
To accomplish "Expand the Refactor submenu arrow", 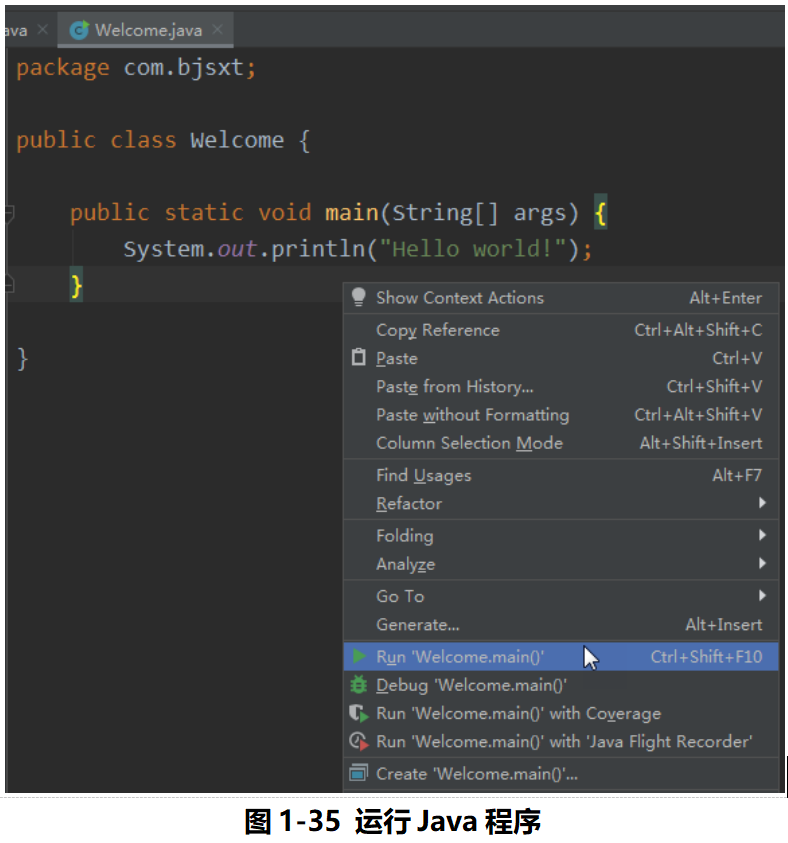I will [x=762, y=503].
